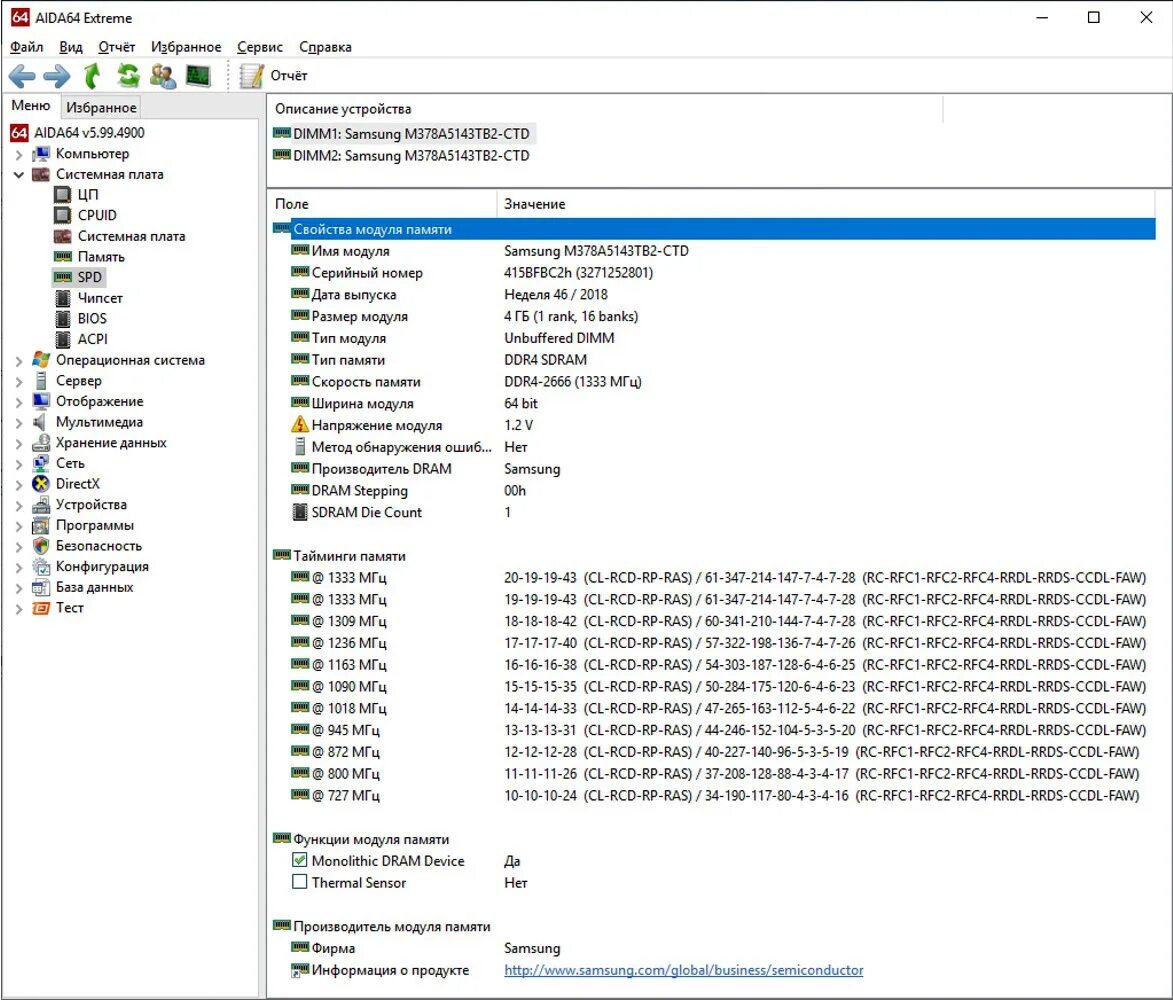The width and height of the screenshot is (1173, 1000).
Task: Expand the Компьютер node
Action: (x=19, y=154)
